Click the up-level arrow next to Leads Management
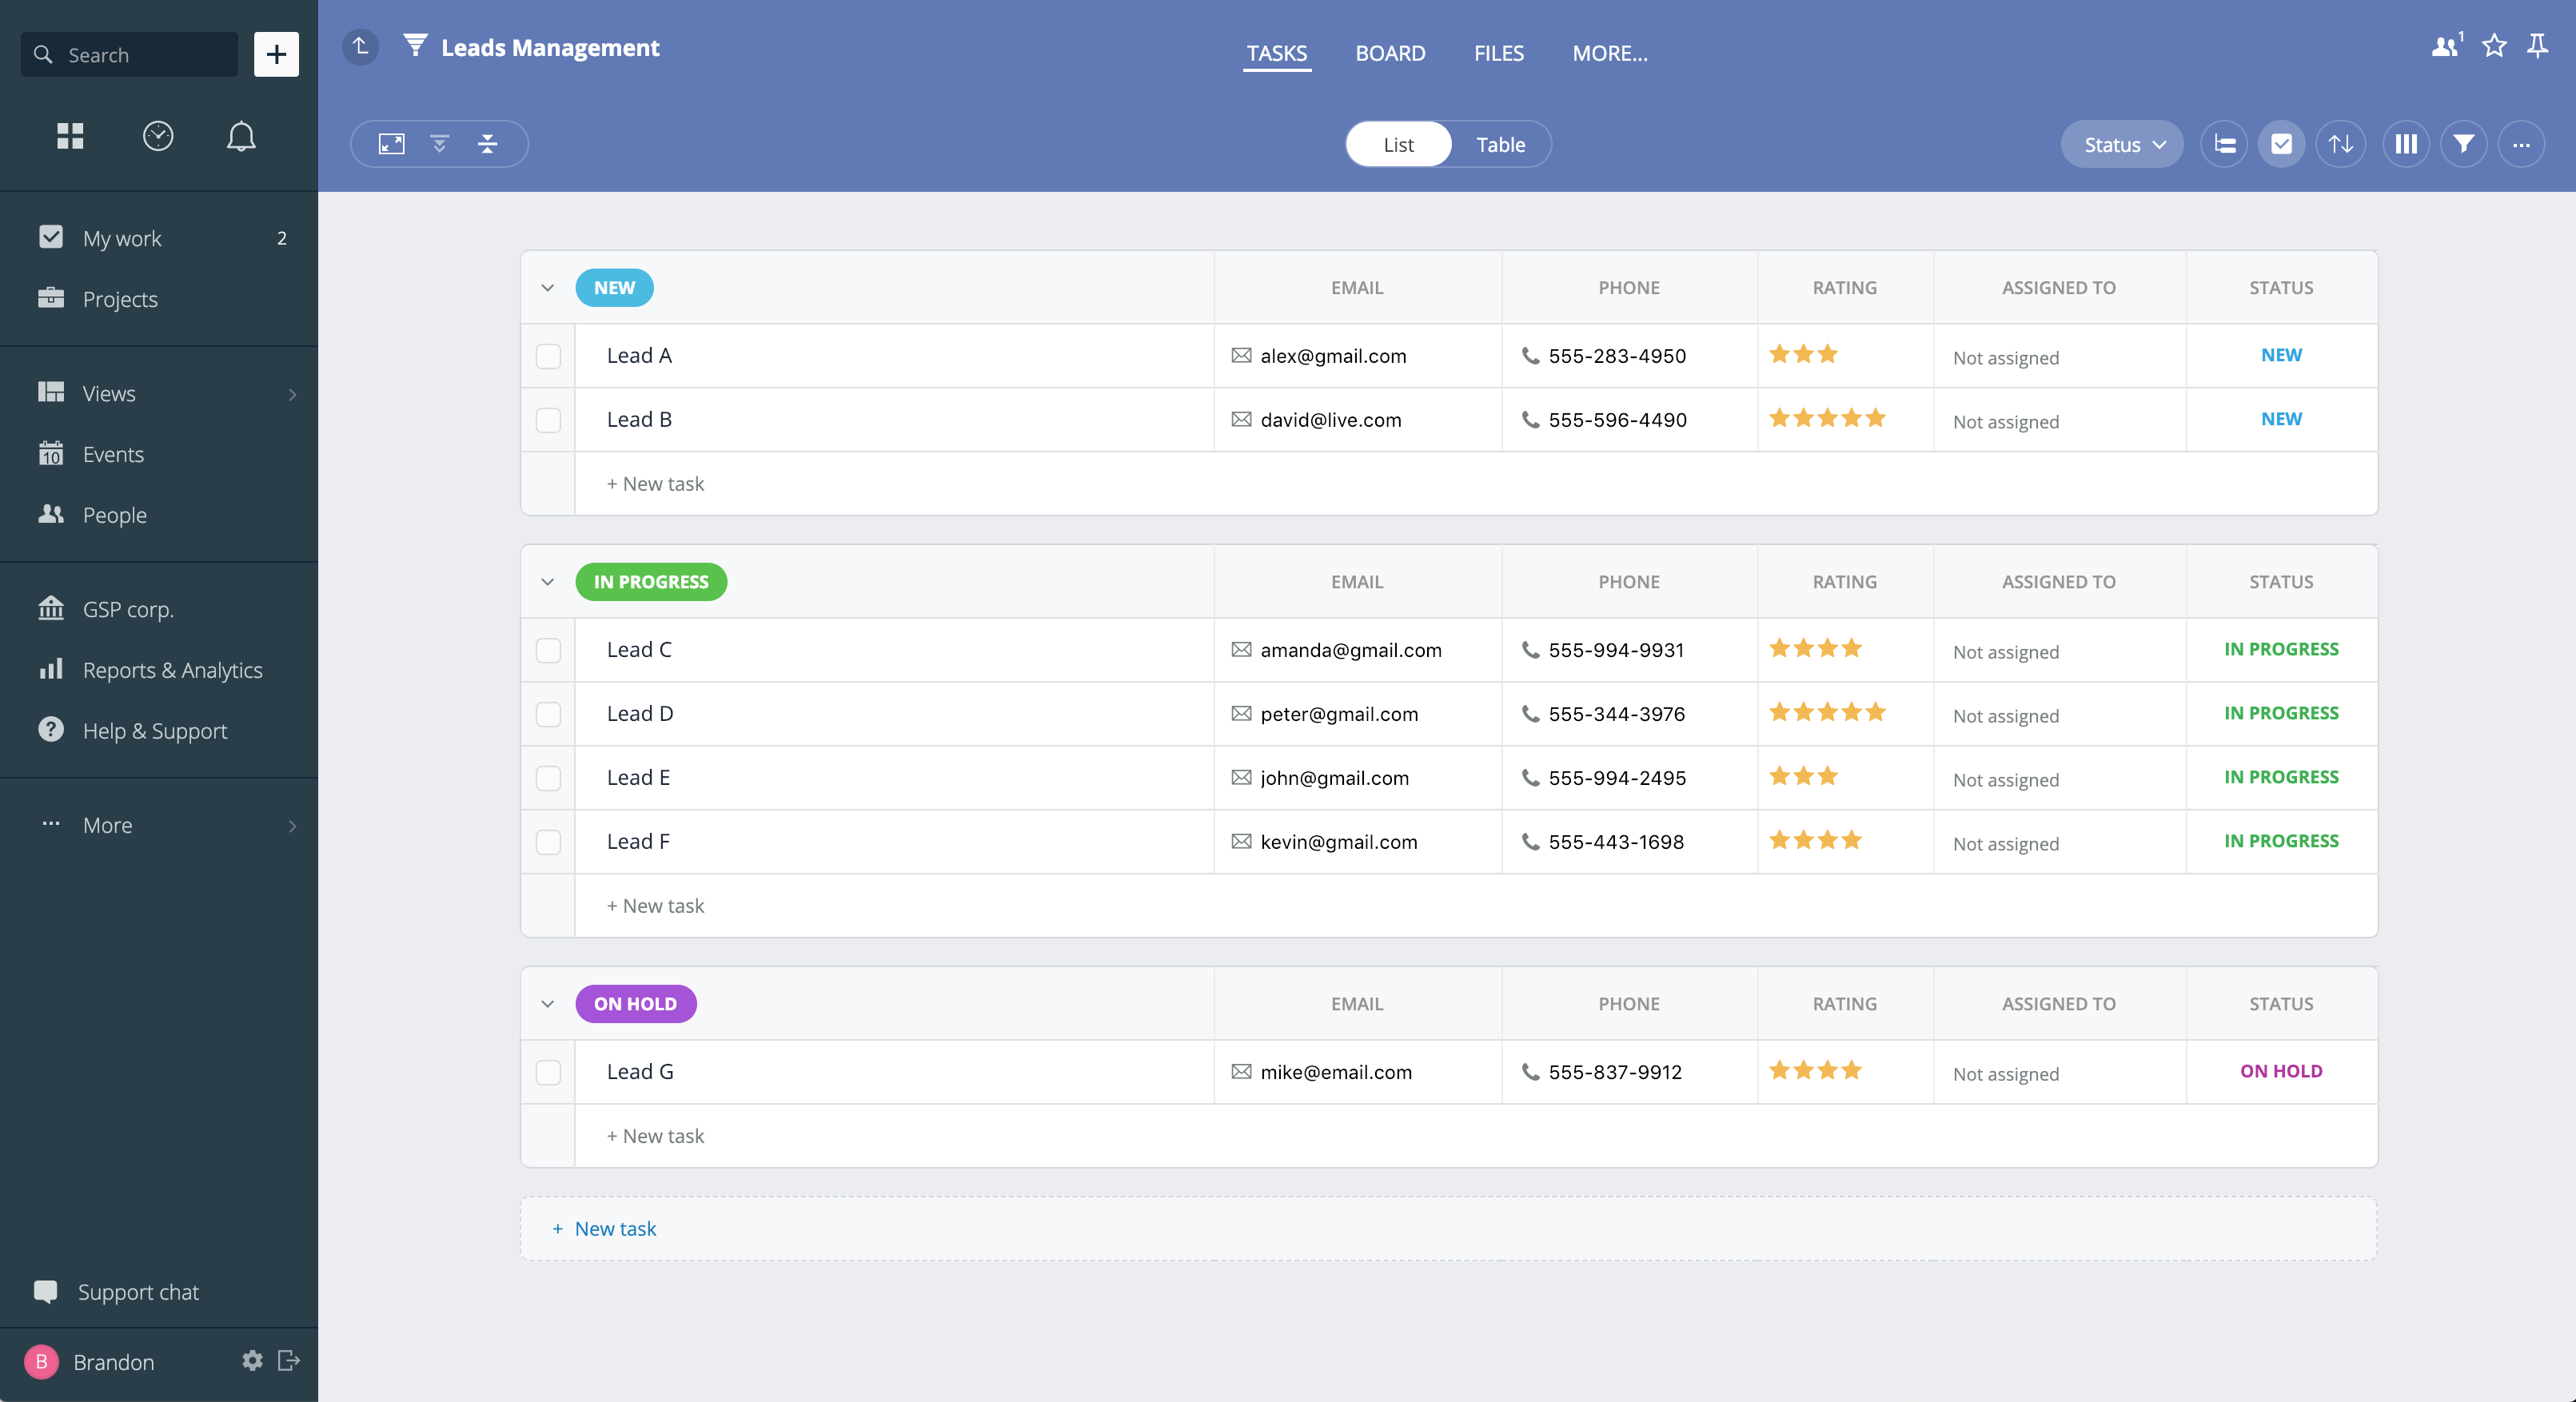The height and width of the screenshot is (1402, 2576). 361,46
